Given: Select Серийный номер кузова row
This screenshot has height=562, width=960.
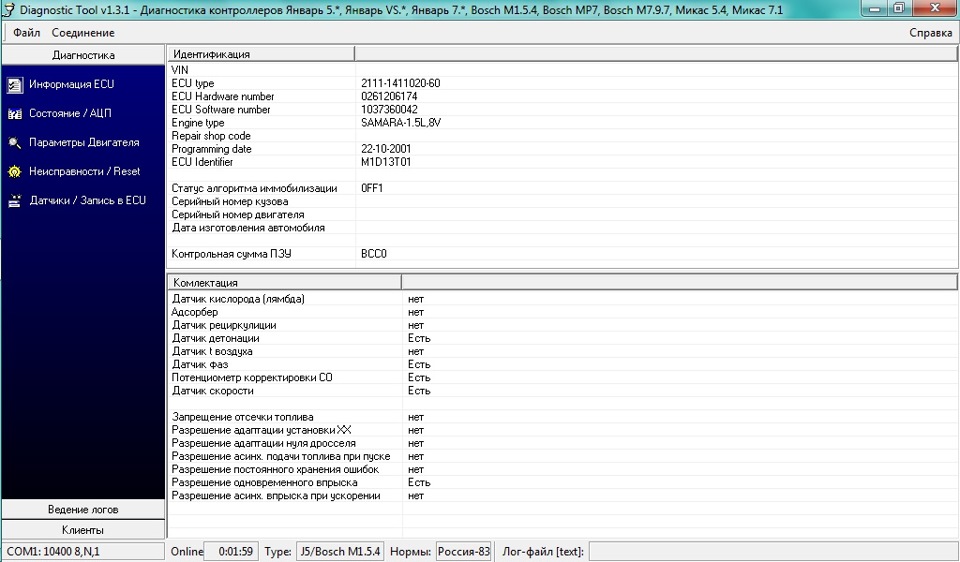Looking at the screenshot, I should click(x=562, y=201).
